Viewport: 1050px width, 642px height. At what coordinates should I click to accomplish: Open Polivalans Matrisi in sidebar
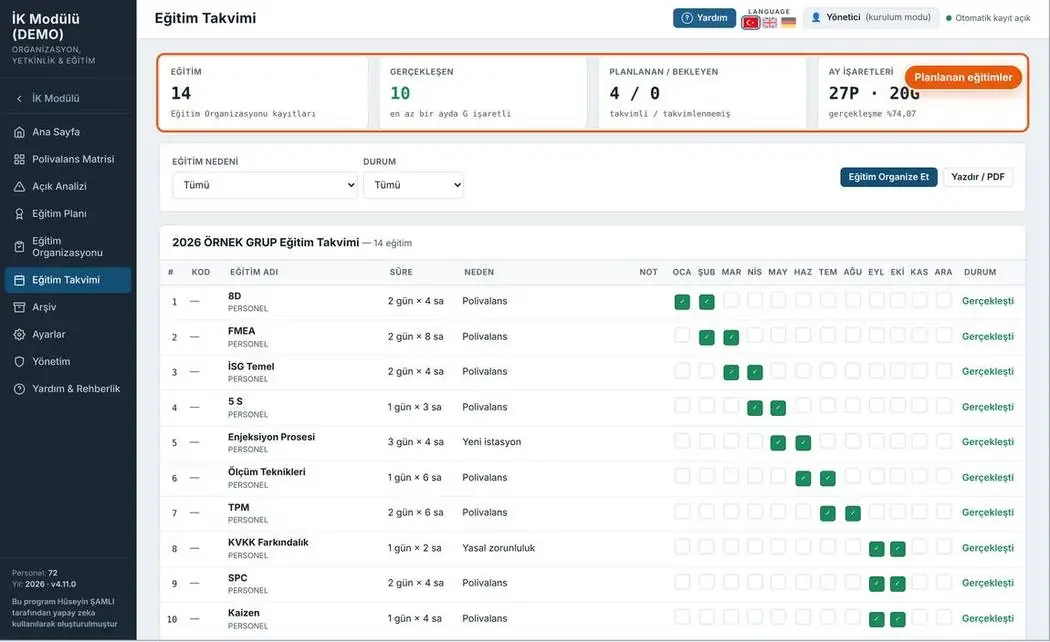pyautogui.click(x=68, y=159)
